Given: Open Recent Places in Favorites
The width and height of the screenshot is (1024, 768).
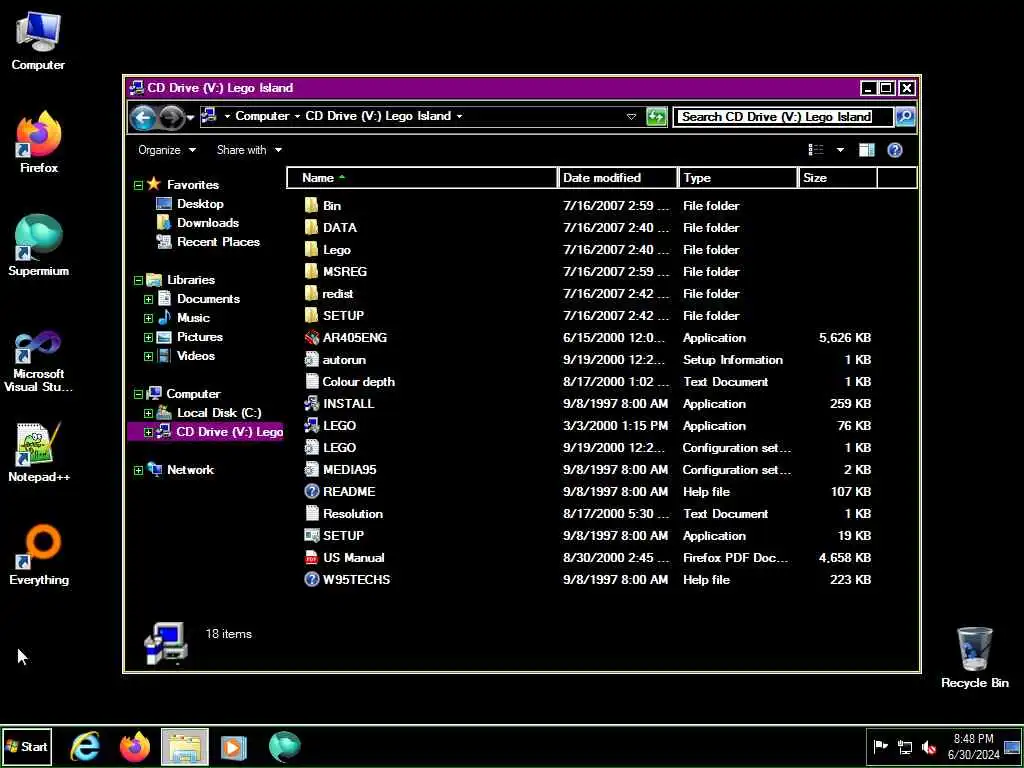Looking at the screenshot, I should click(208, 242).
